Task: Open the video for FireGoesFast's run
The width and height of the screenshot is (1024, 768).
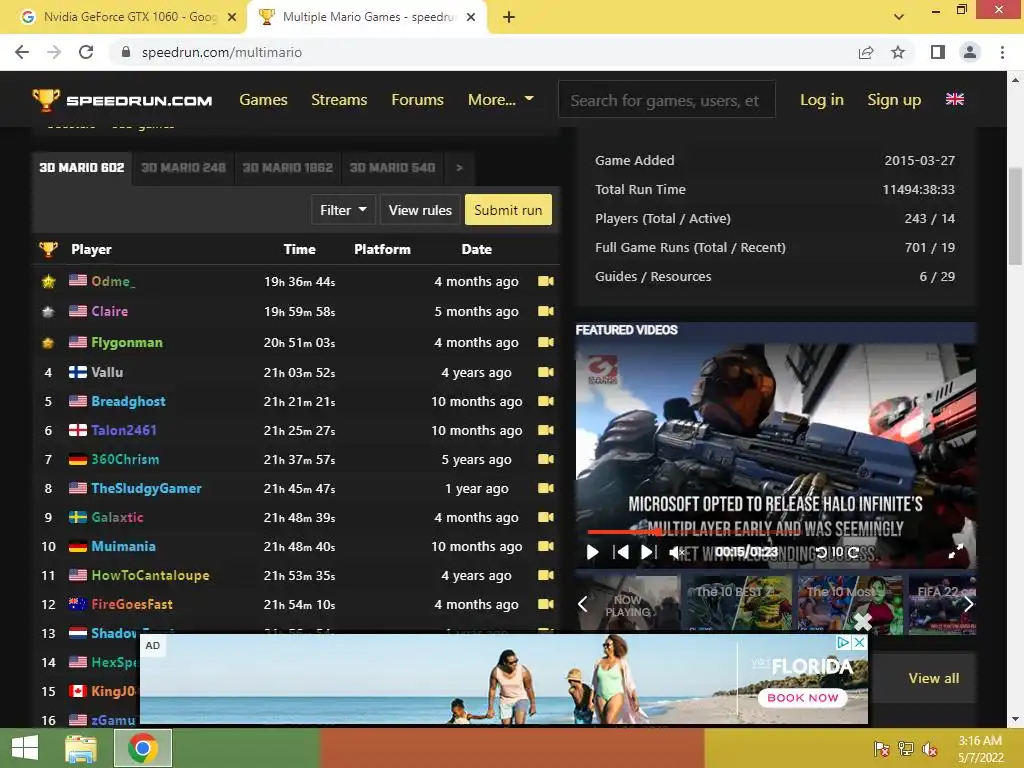Action: tap(546, 604)
